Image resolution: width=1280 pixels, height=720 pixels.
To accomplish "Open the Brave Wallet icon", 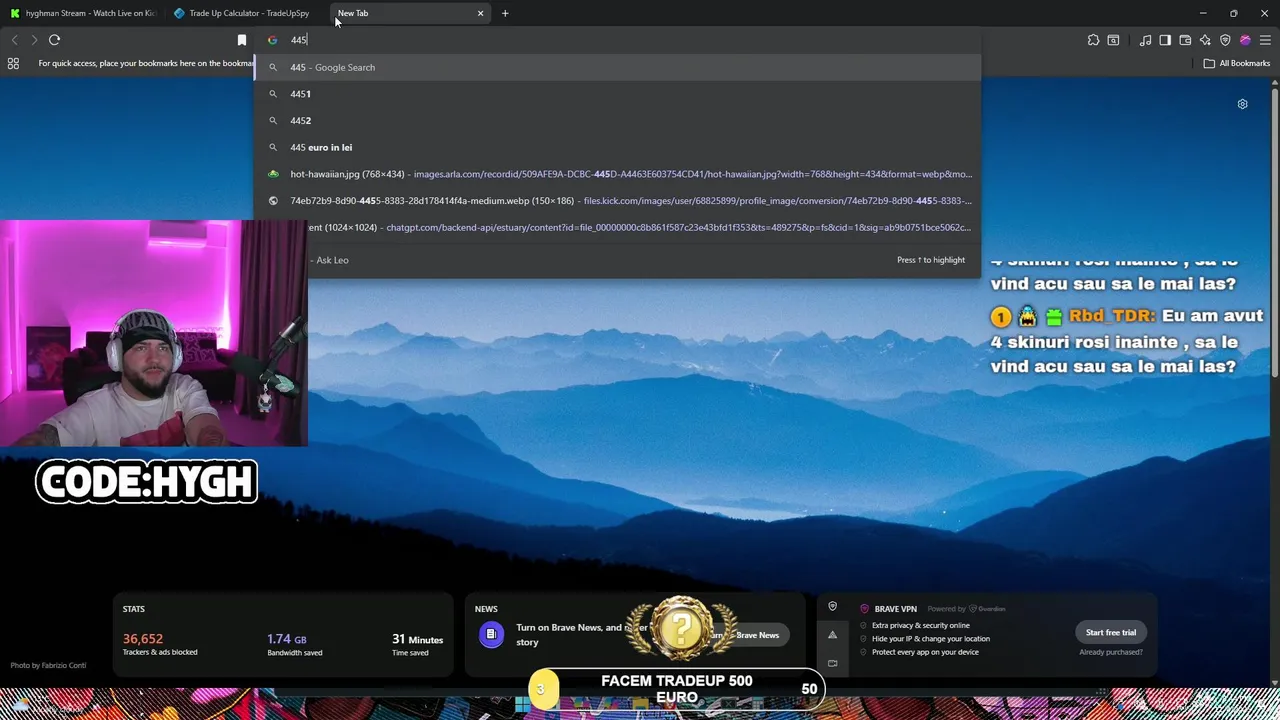I will click(1185, 40).
